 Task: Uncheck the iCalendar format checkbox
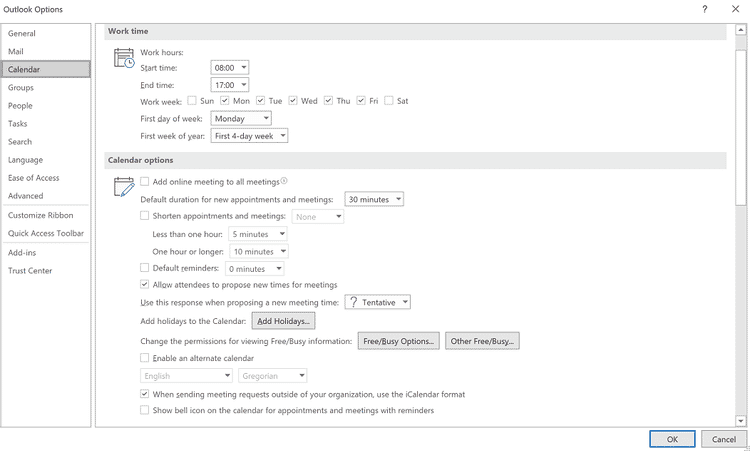[144, 394]
